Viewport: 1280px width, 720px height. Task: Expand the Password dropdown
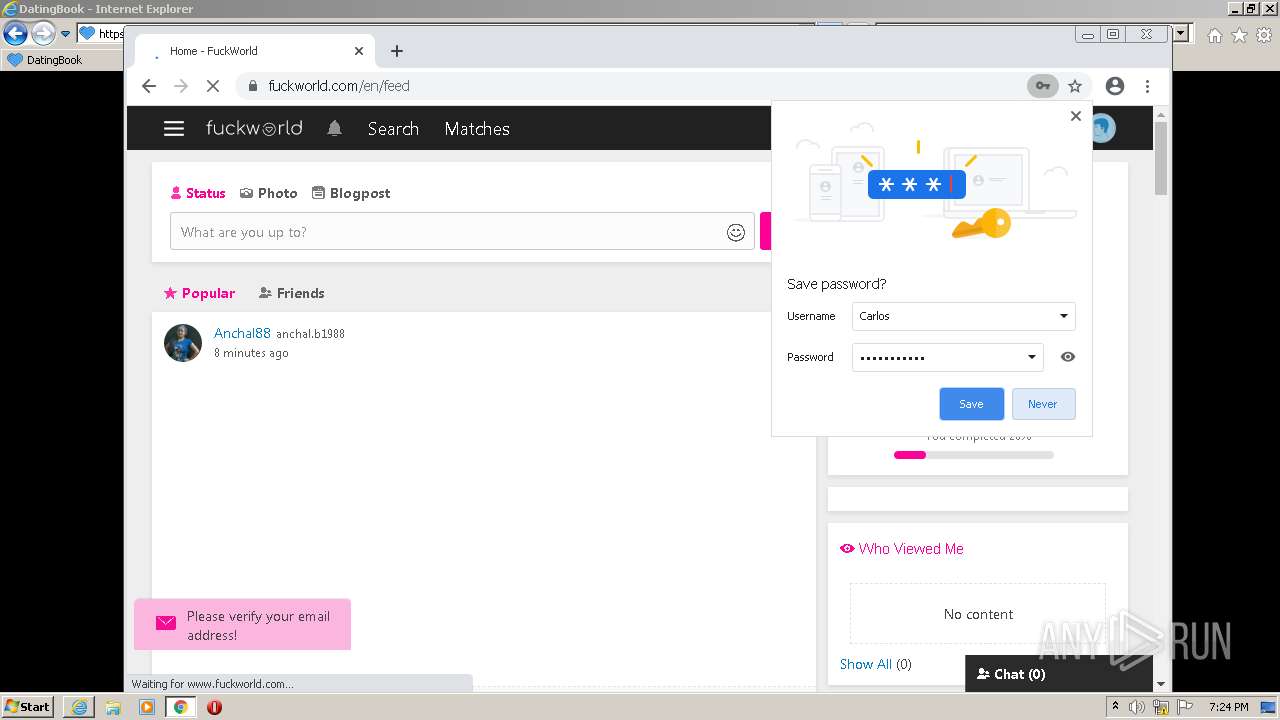[1032, 357]
